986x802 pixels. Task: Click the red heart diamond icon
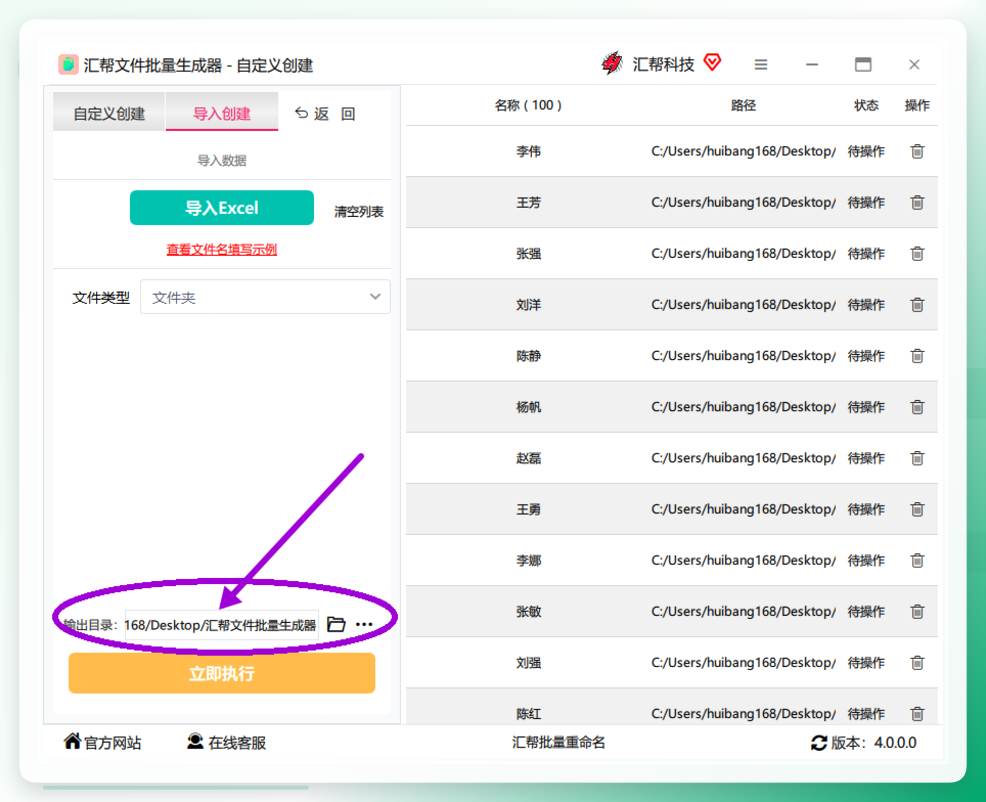(x=712, y=62)
